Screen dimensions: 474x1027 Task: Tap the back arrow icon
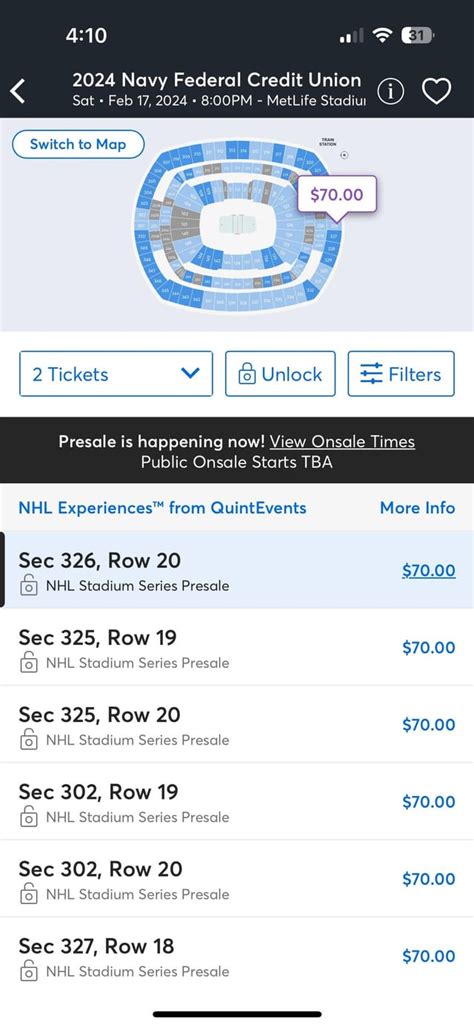(x=18, y=91)
